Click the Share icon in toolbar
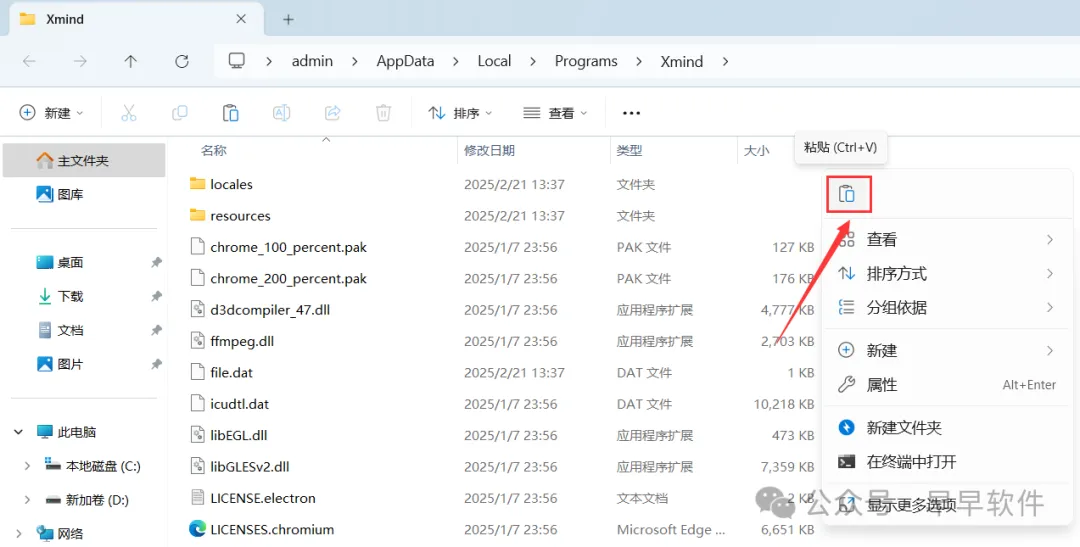 tap(333, 113)
